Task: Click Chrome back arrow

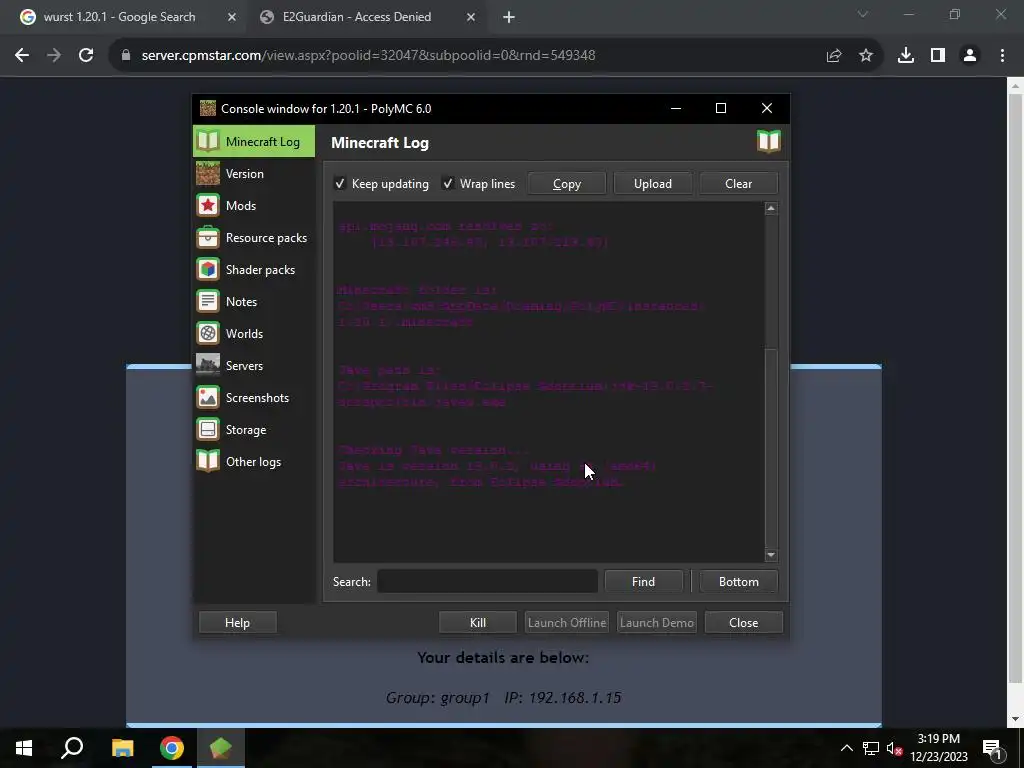Action: point(22,56)
